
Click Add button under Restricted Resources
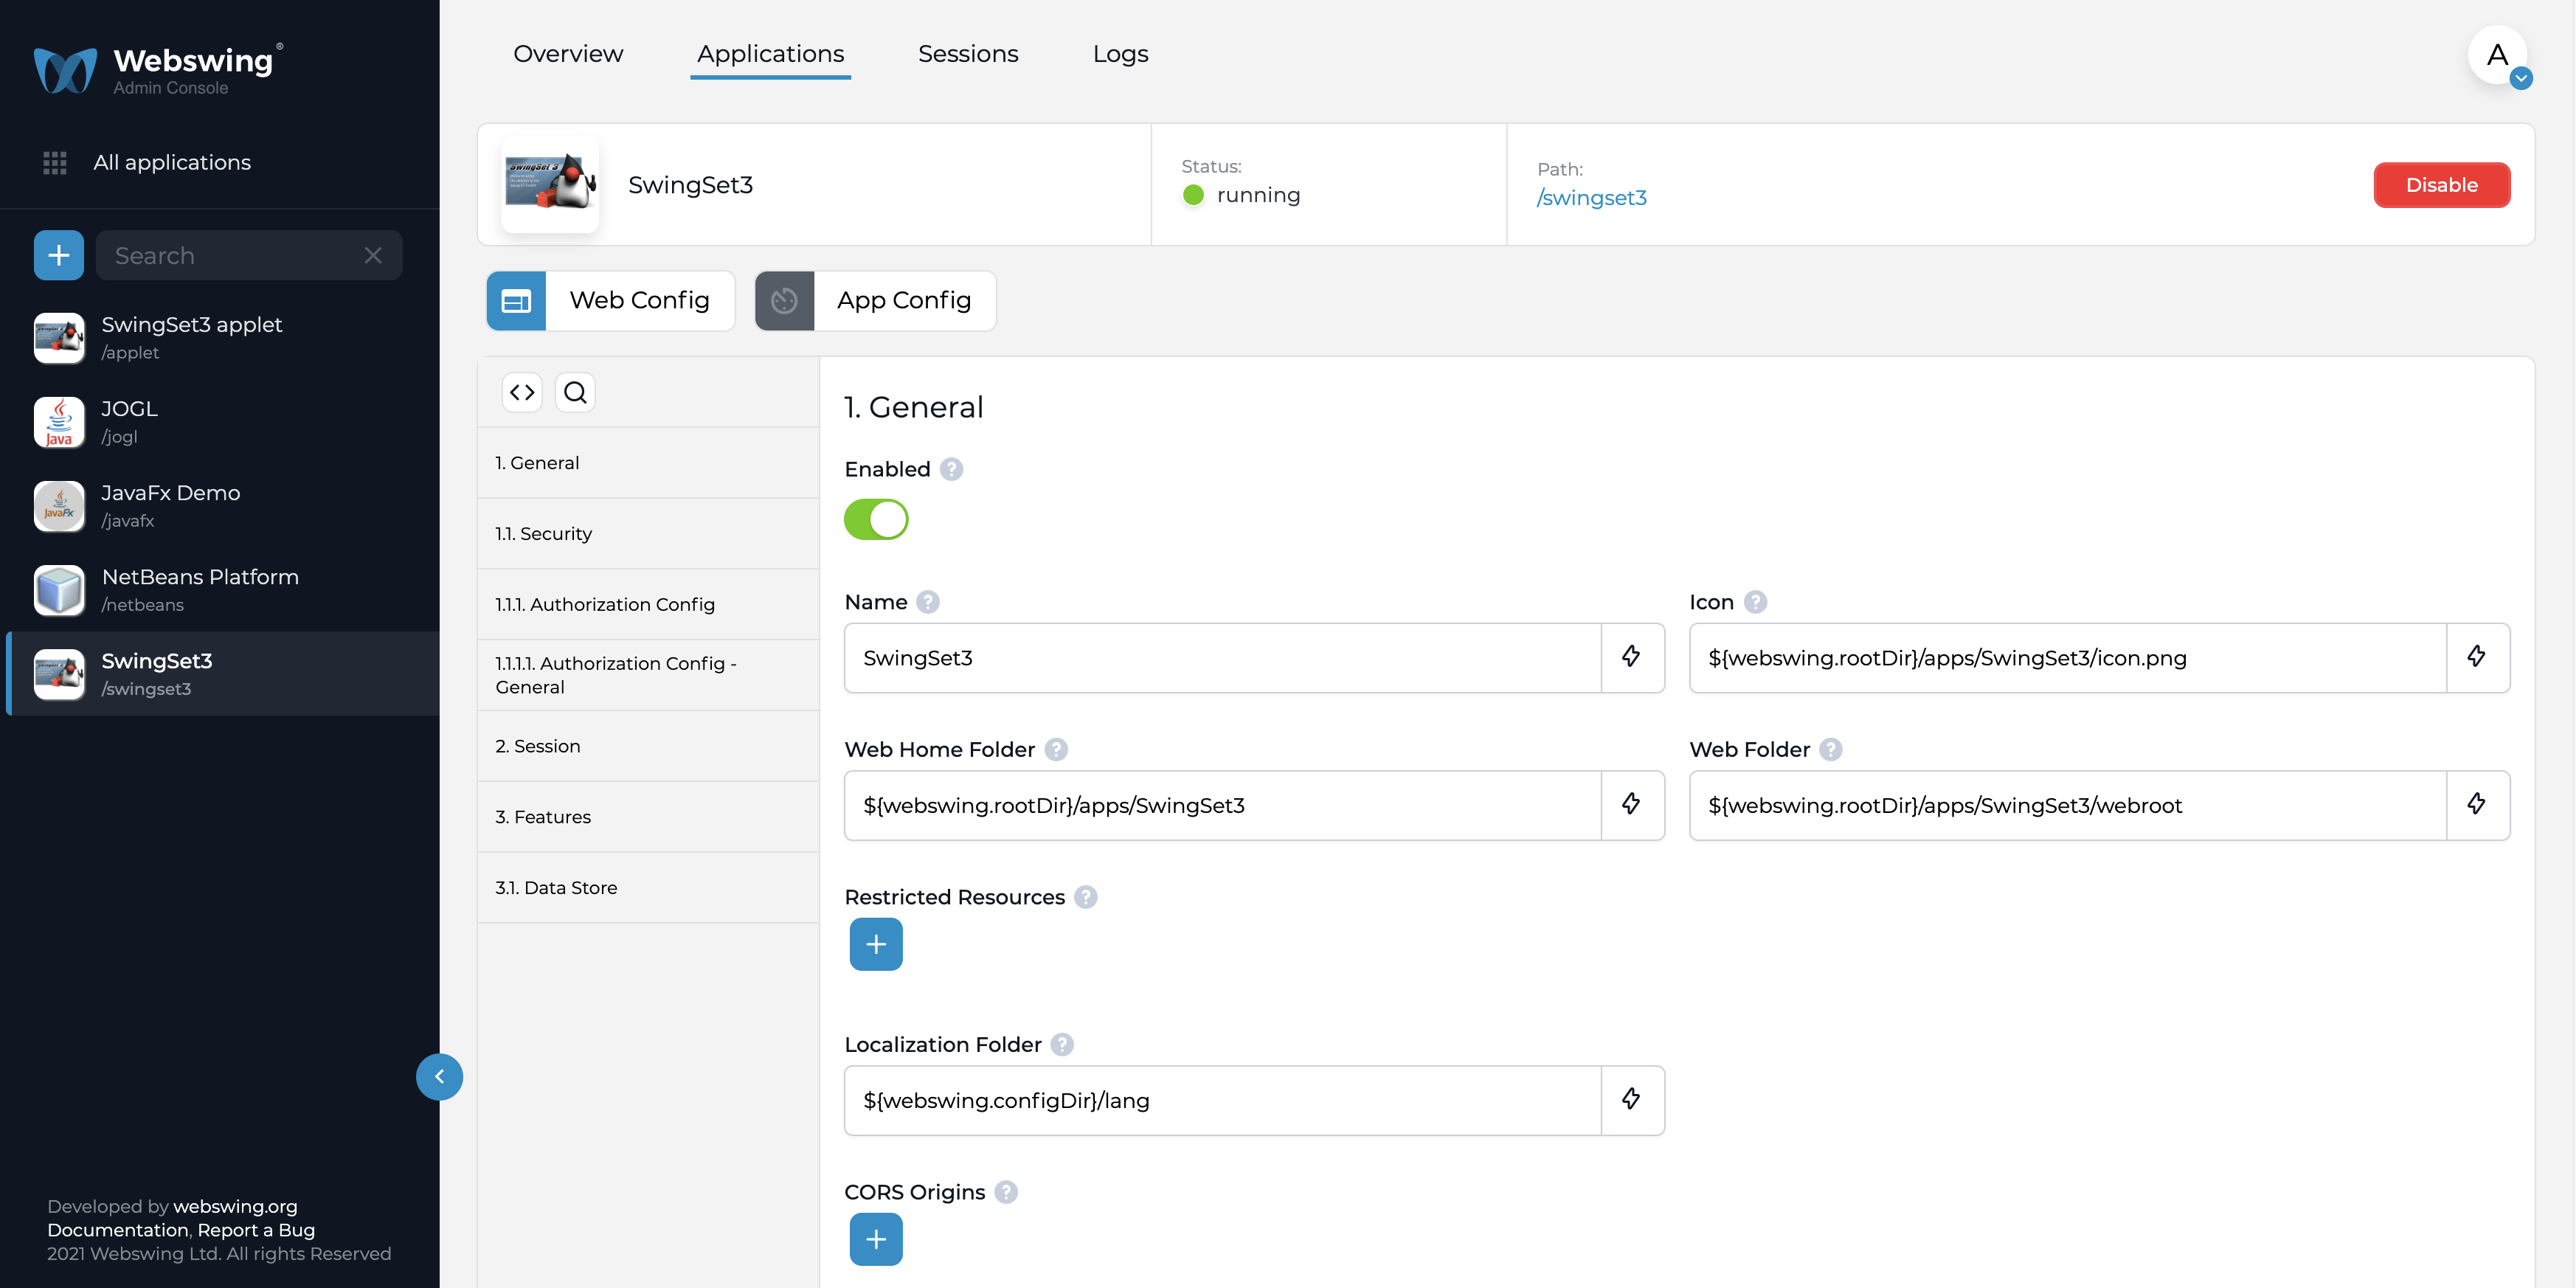coord(876,945)
